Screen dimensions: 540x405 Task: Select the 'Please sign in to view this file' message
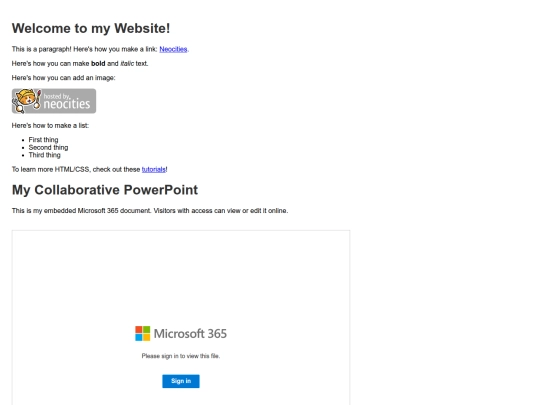(x=181, y=356)
